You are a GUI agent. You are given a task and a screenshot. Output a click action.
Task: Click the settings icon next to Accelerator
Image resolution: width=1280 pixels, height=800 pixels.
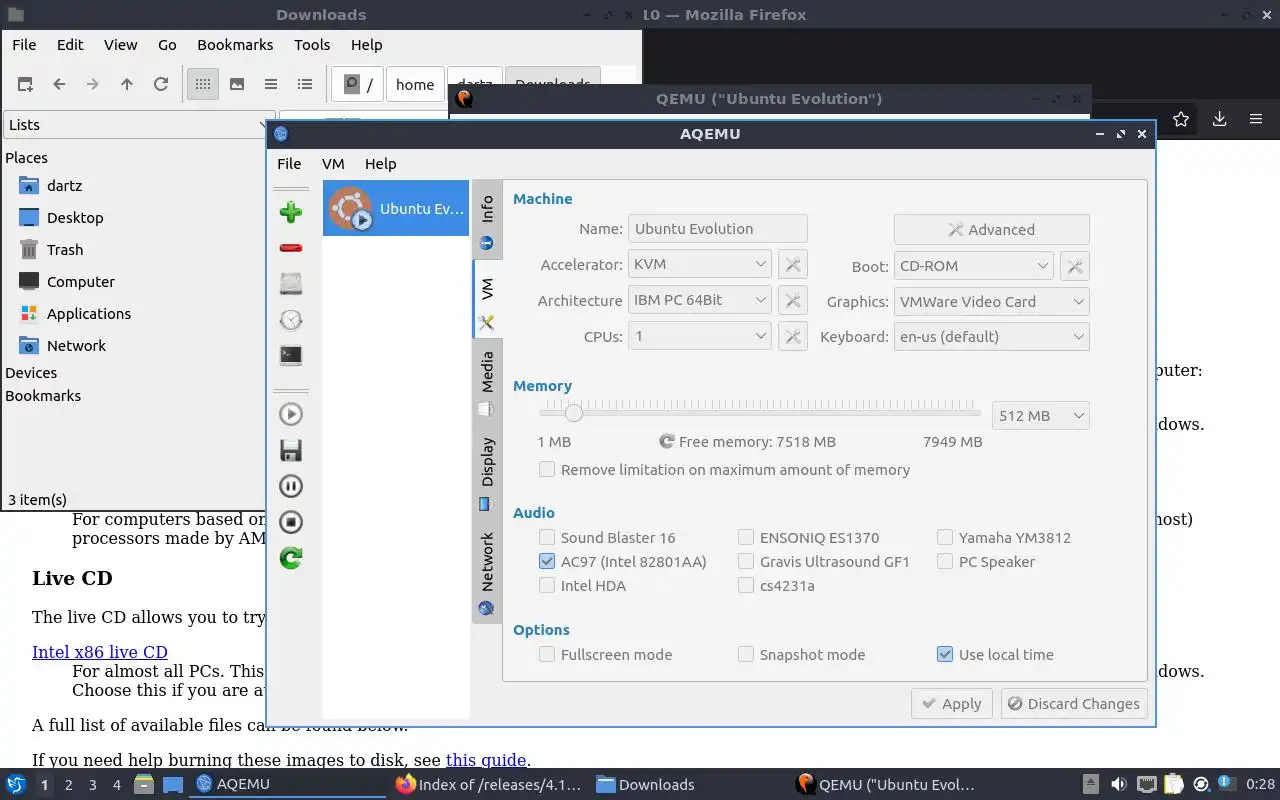(x=792, y=265)
